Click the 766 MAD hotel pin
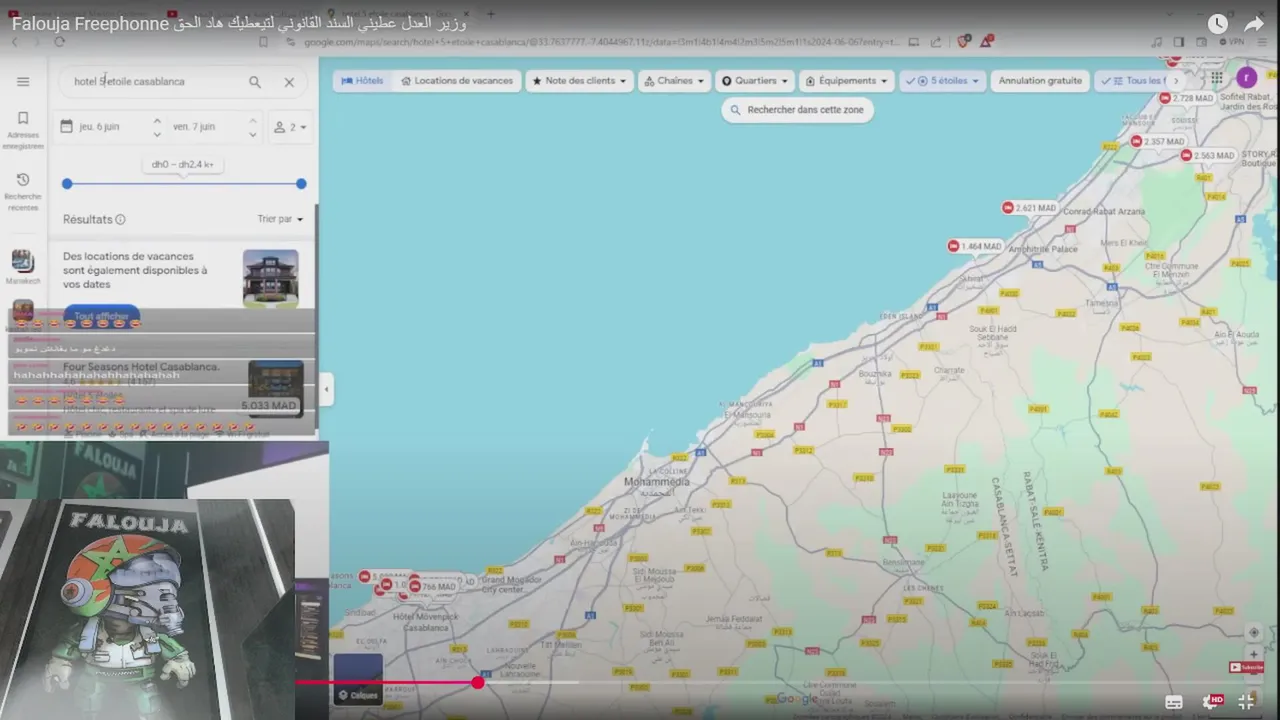 click(x=432, y=587)
